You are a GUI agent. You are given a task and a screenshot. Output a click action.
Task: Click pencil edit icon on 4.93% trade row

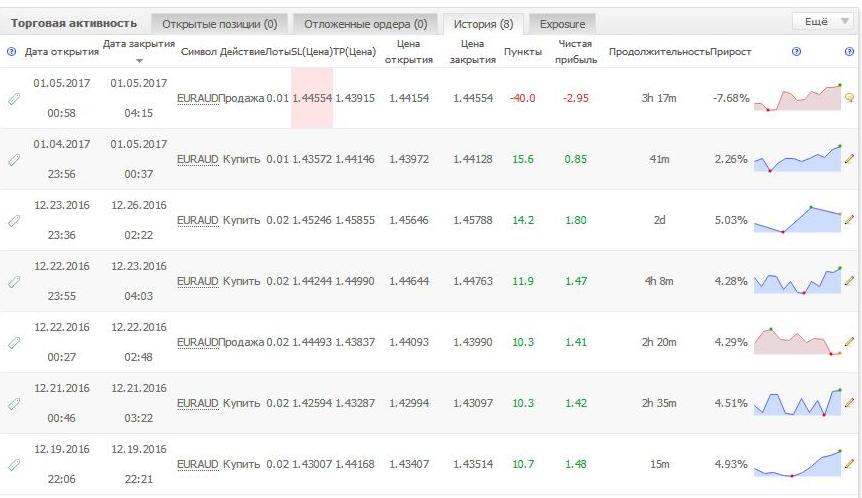click(849, 464)
